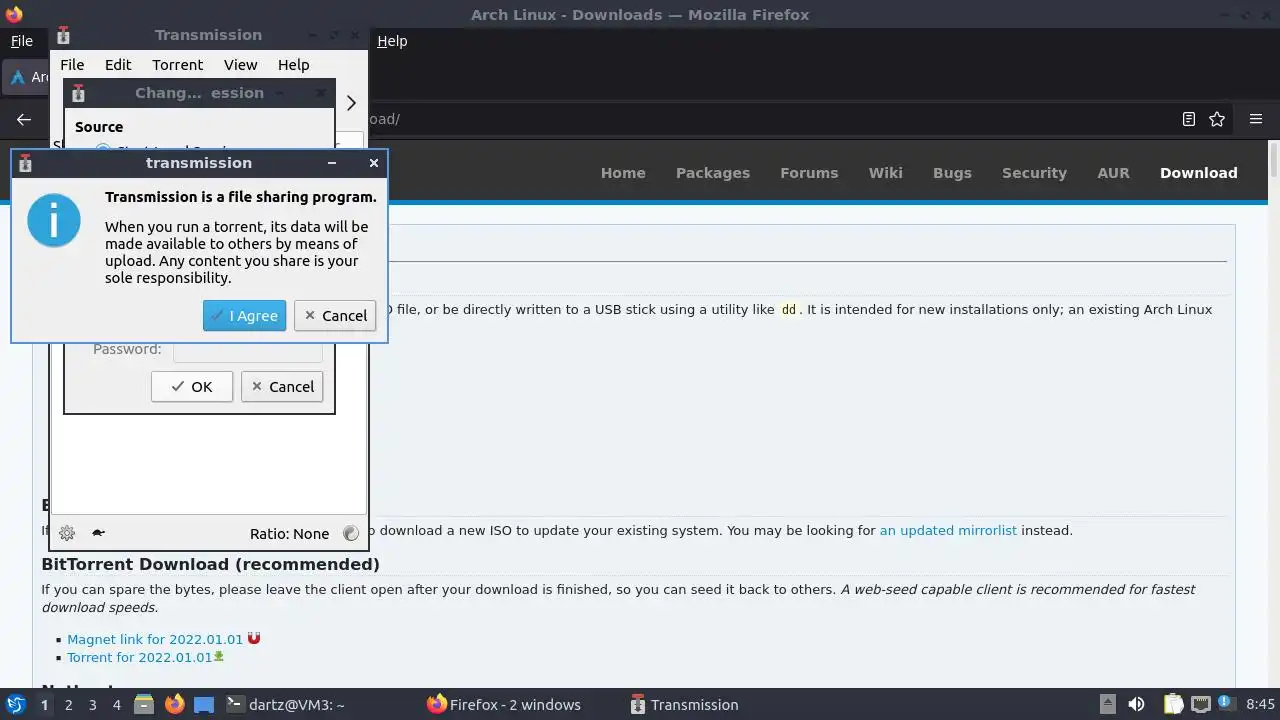Screen dimensions: 1280x720
Task: Click transmission dialog title bar app icon
Action: tap(25, 163)
